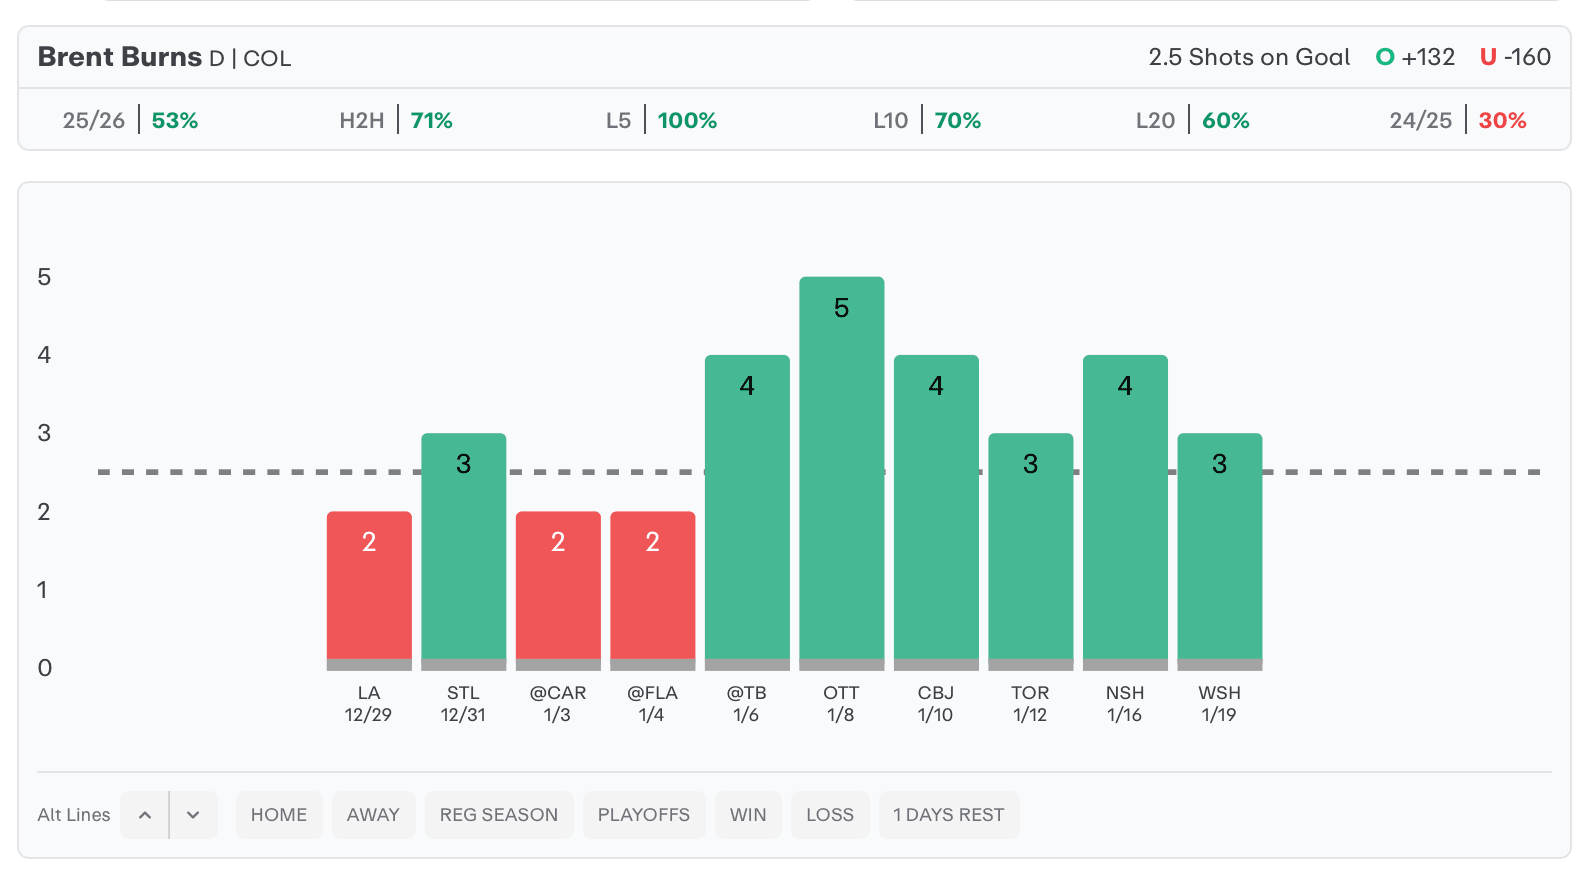Select the L10 70% split
This screenshot has width=1584, height=882.
coord(927,121)
